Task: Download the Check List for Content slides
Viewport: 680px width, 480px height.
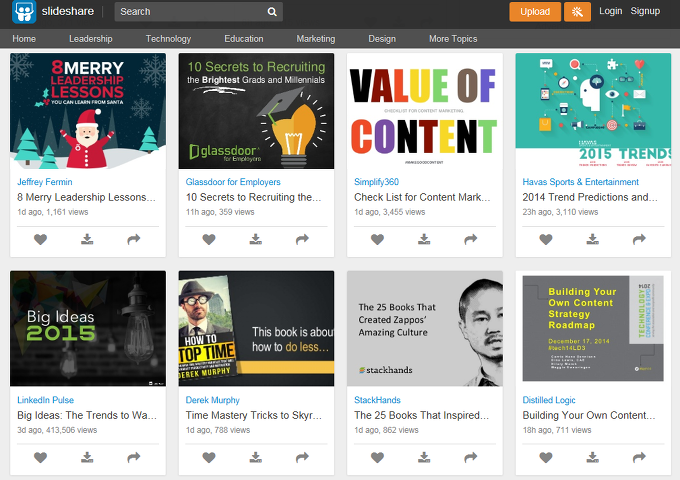Action: tap(424, 239)
